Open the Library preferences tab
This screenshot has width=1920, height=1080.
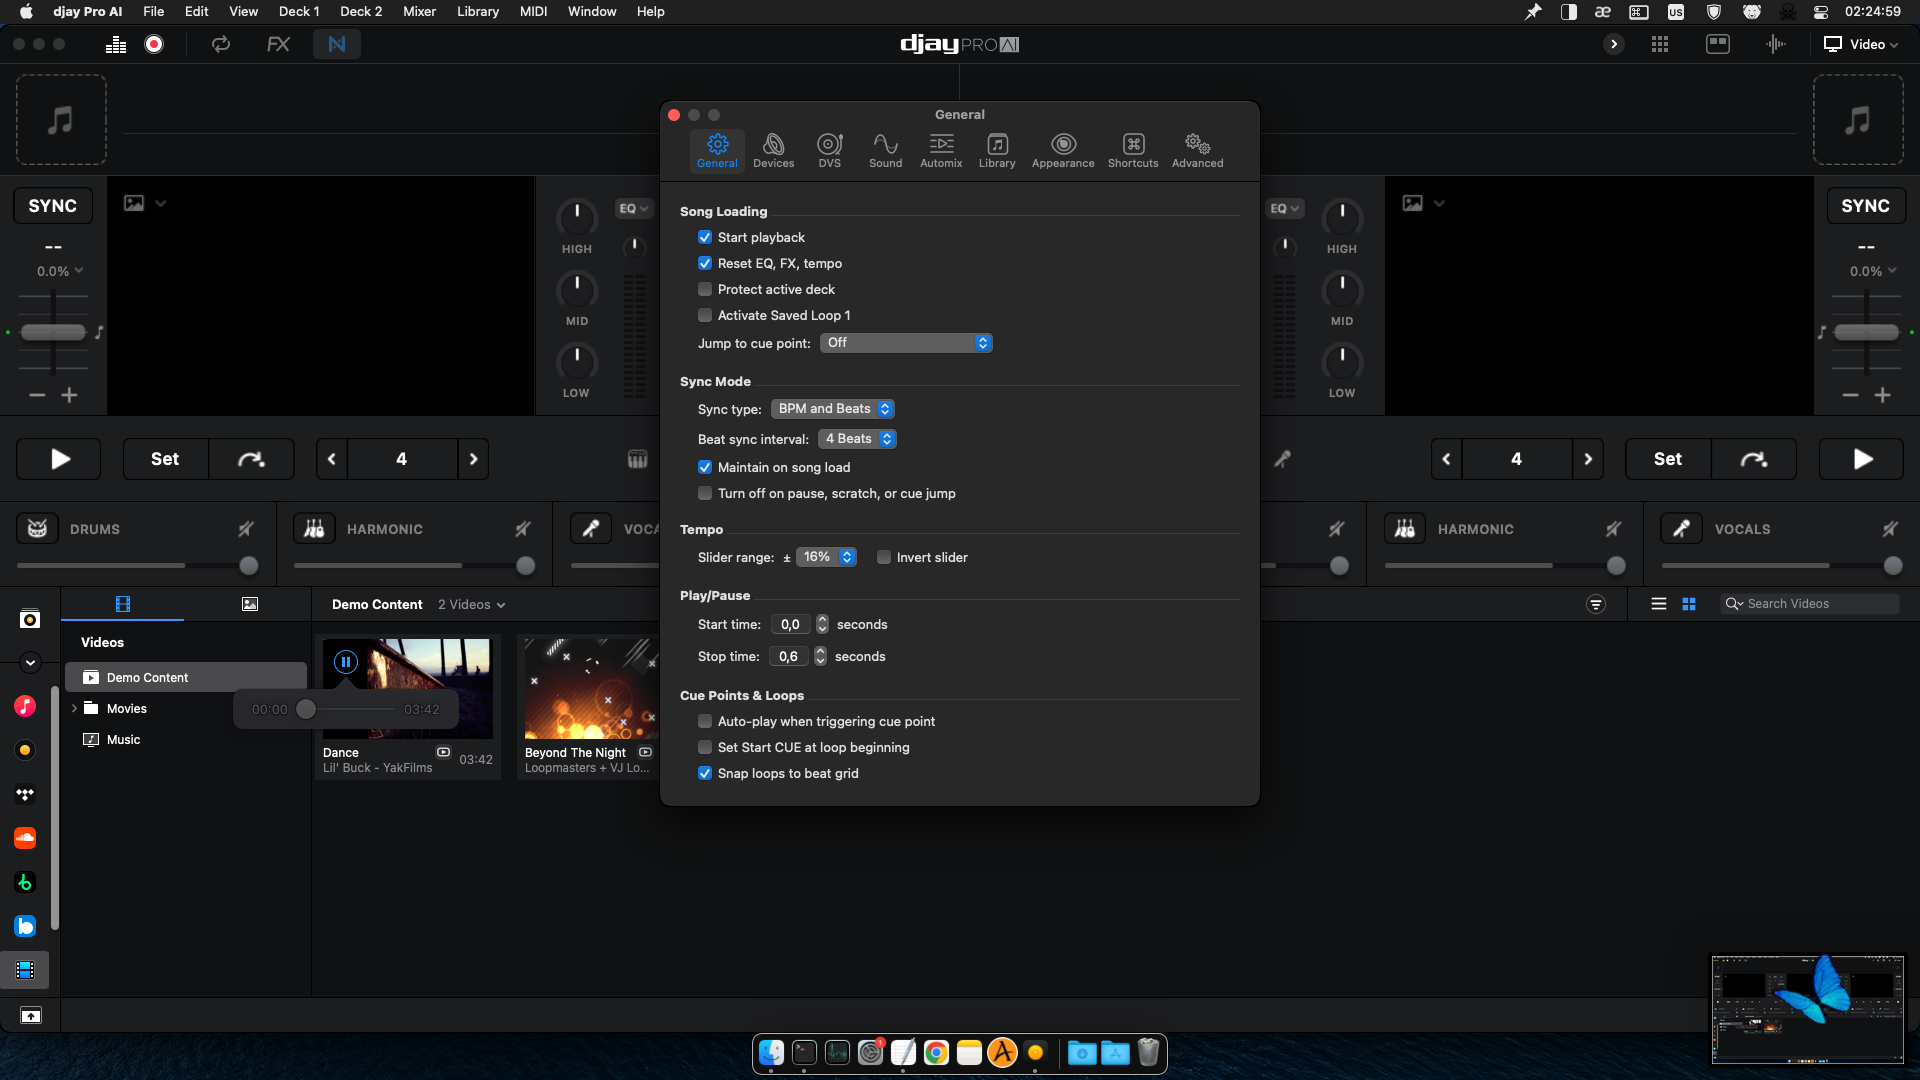pyautogui.click(x=997, y=150)
